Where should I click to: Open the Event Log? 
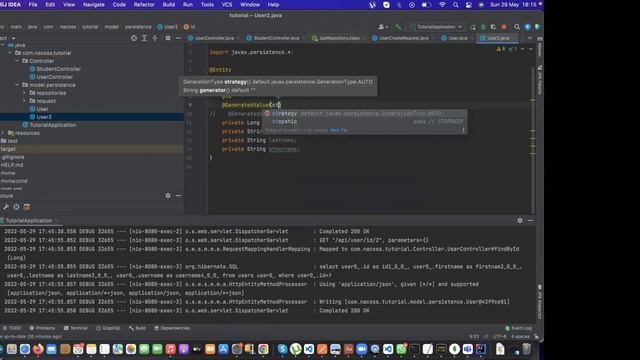pos(518,328)
